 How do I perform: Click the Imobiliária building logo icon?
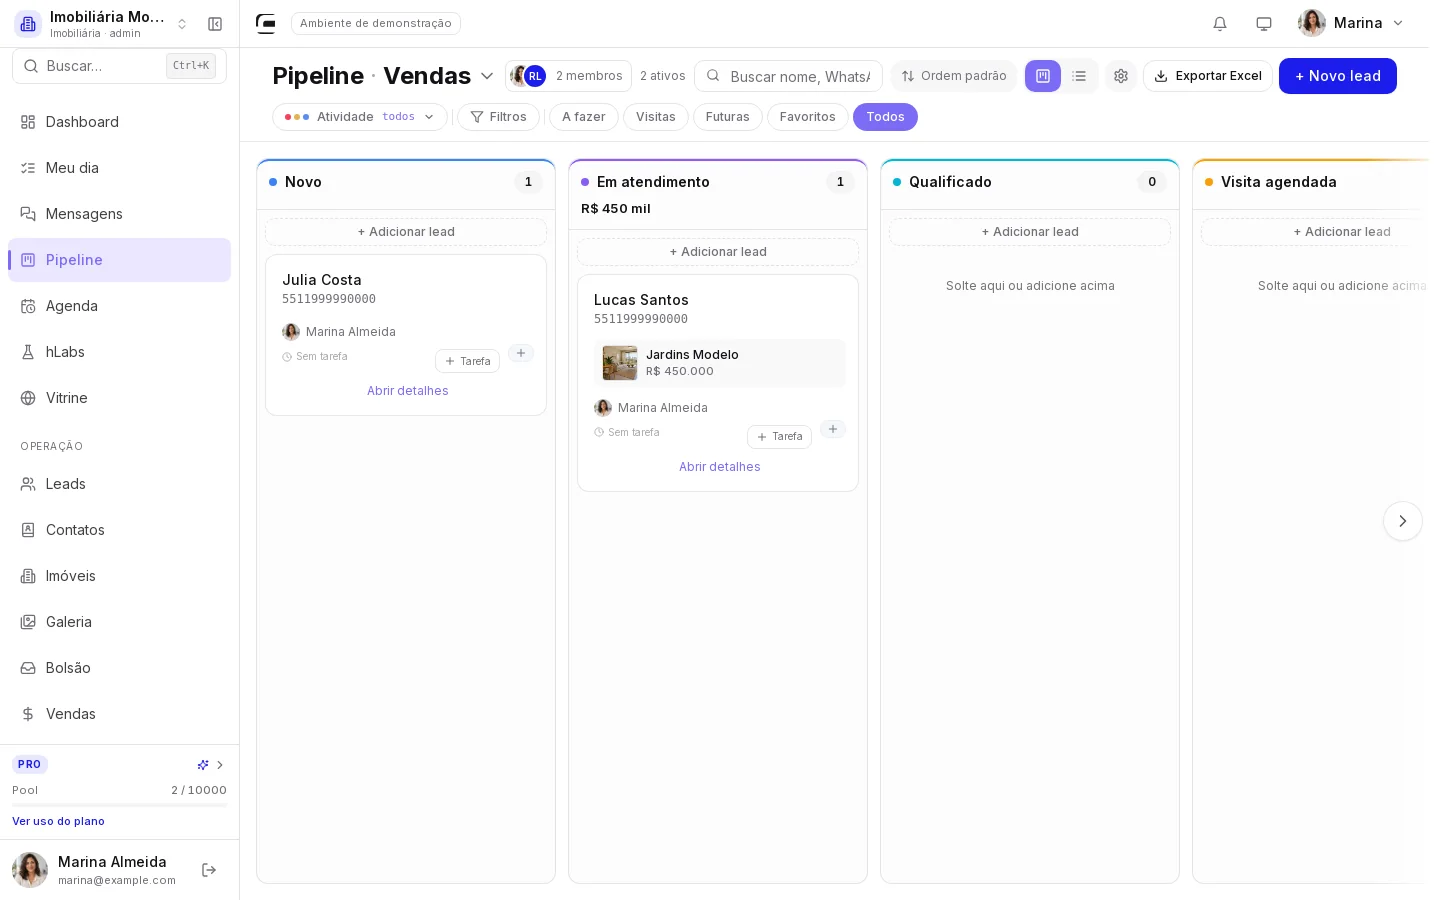pos(28,24)
